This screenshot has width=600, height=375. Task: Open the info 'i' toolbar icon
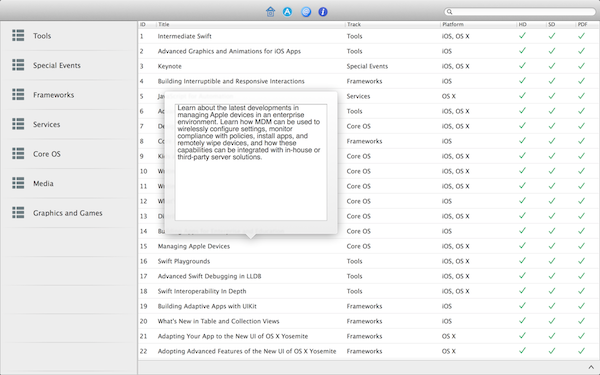point(323,12)
